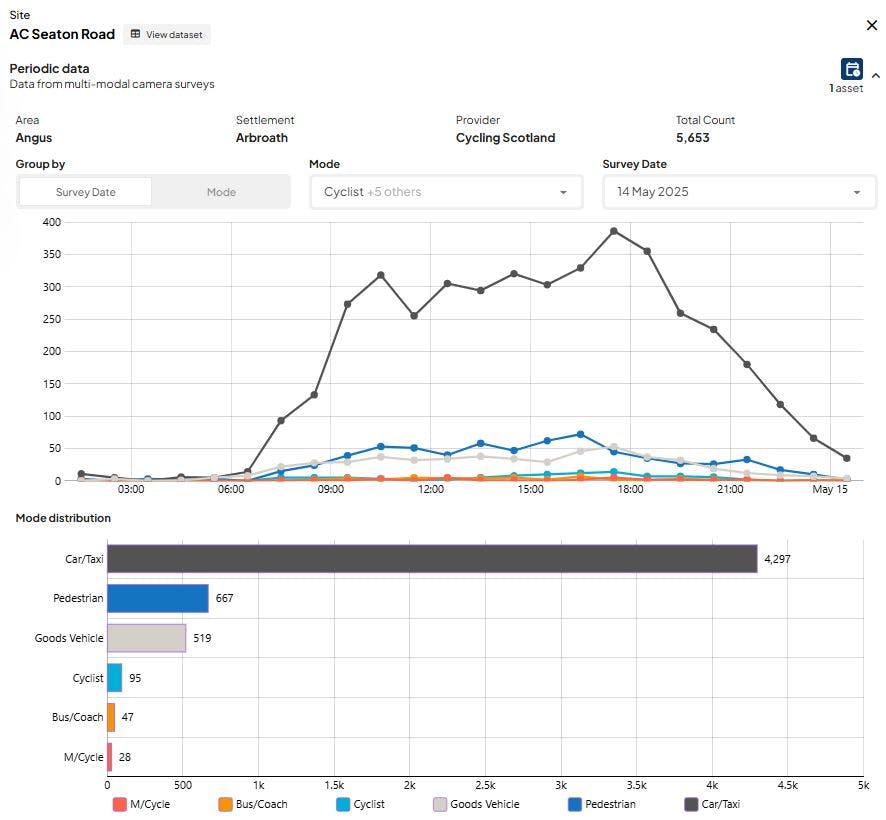The image size is (886, 820).
Task: Click the Goods Vehicle bar in Mode distribution
Action: point(146,638)
